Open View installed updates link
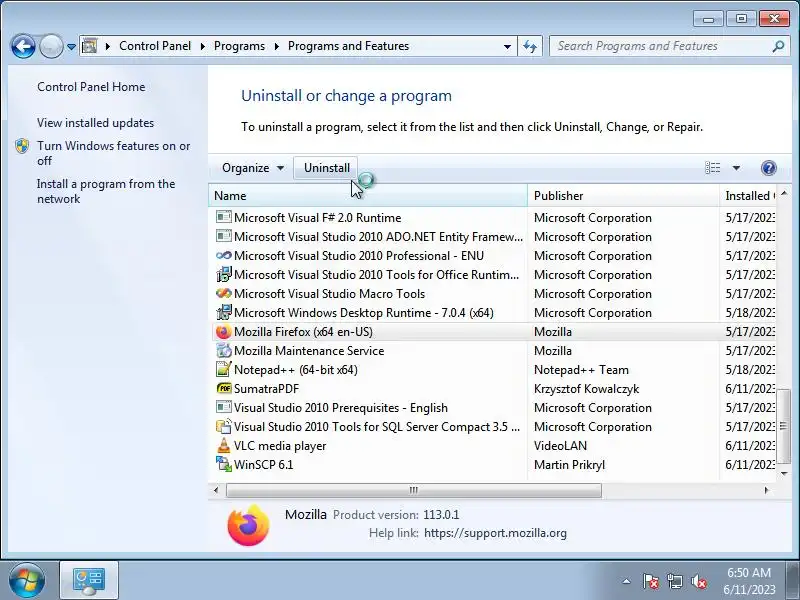 pyautogui.click(x=95, y=123)
